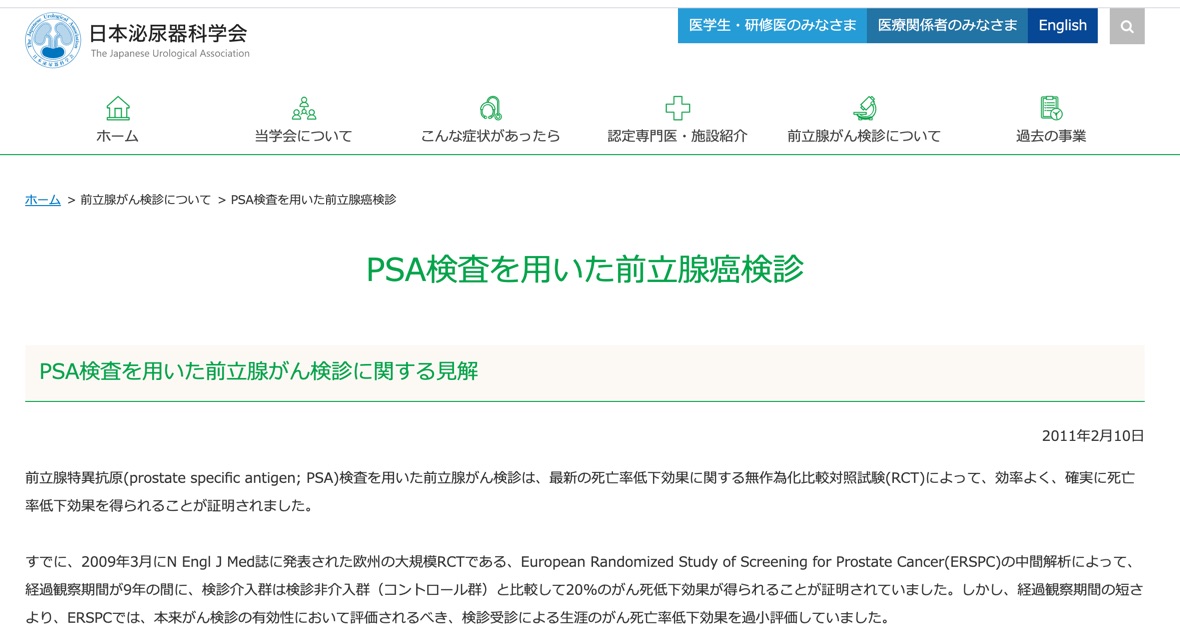Open search using the magnifier icon
Viewport: 1180px width, 642px height.
tap(1126, 26)
